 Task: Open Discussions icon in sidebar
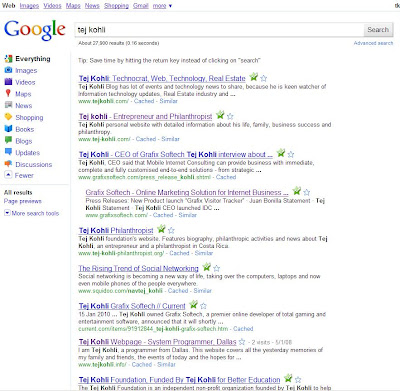click(8, 164)
